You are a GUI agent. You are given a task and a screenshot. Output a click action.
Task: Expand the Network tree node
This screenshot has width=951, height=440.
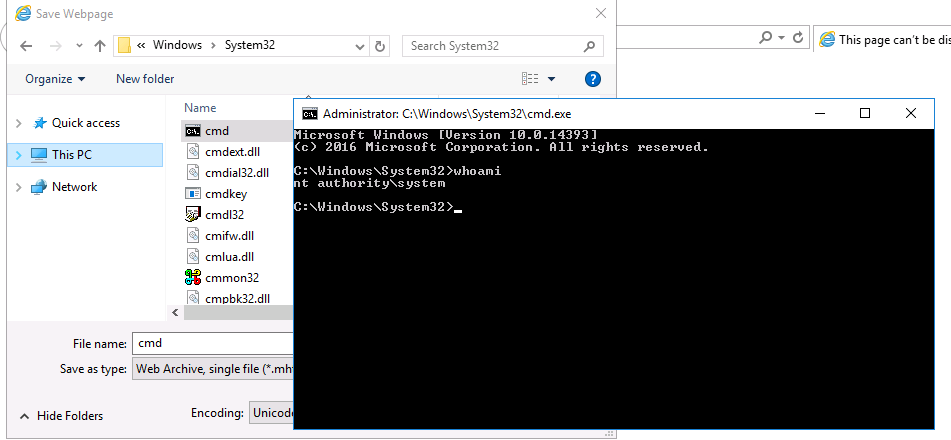(x=19, y=187)
